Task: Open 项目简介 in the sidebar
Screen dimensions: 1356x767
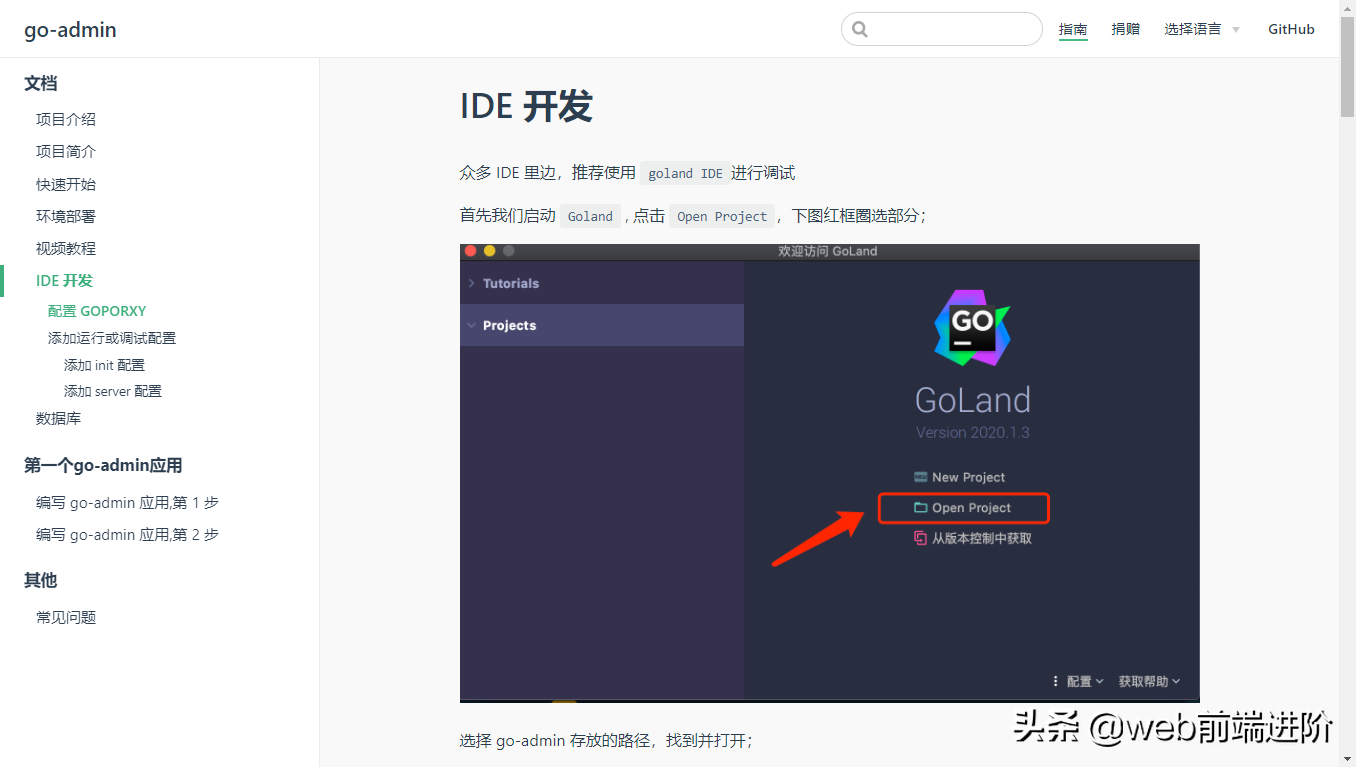Action: [x=66, y=151]
